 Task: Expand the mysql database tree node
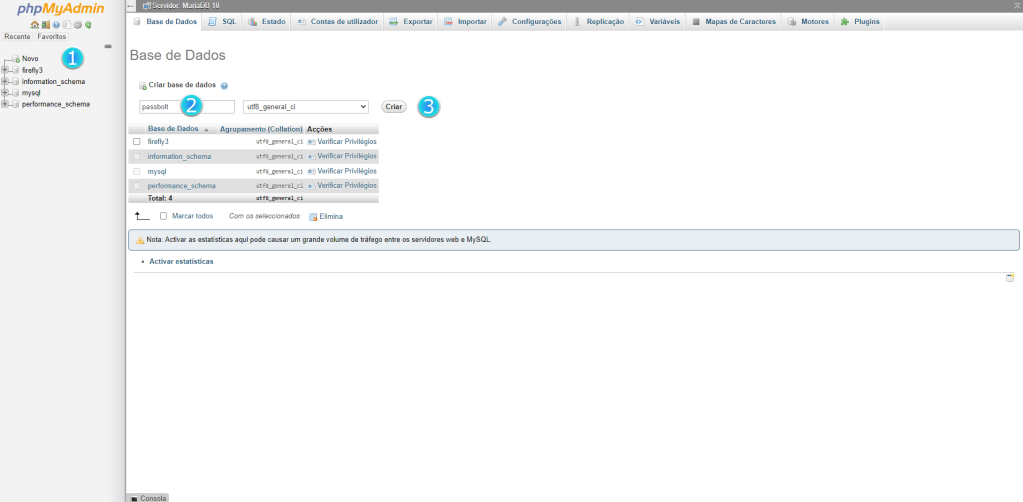(5, 93)
